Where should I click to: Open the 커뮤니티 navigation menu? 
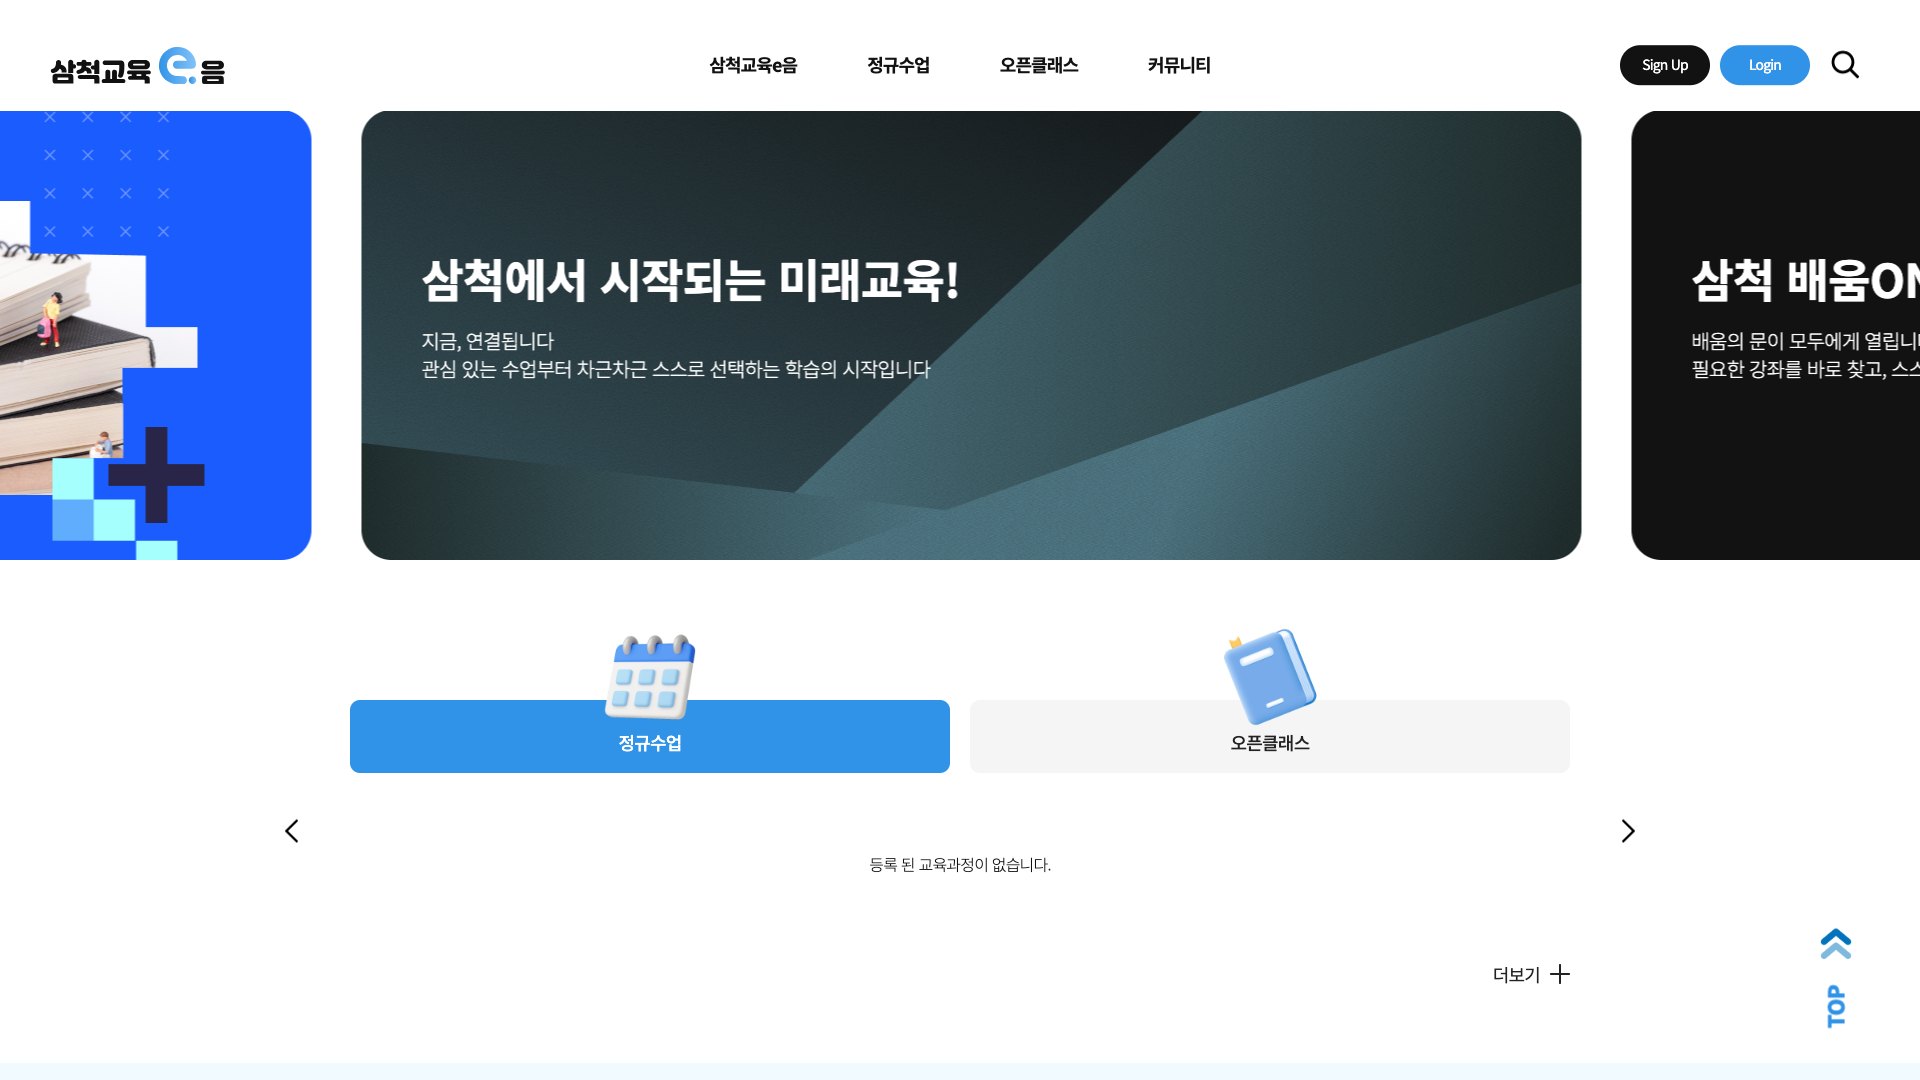click(1179, 65)
